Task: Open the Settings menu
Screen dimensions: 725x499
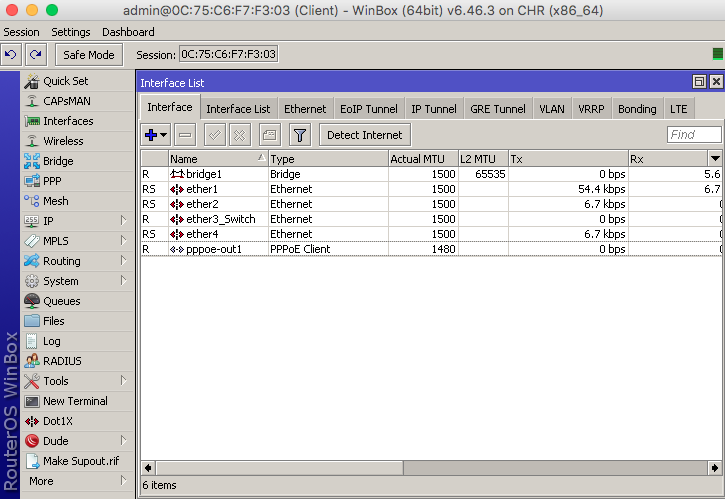Action: pyautogui.click(x=71, y=32)
